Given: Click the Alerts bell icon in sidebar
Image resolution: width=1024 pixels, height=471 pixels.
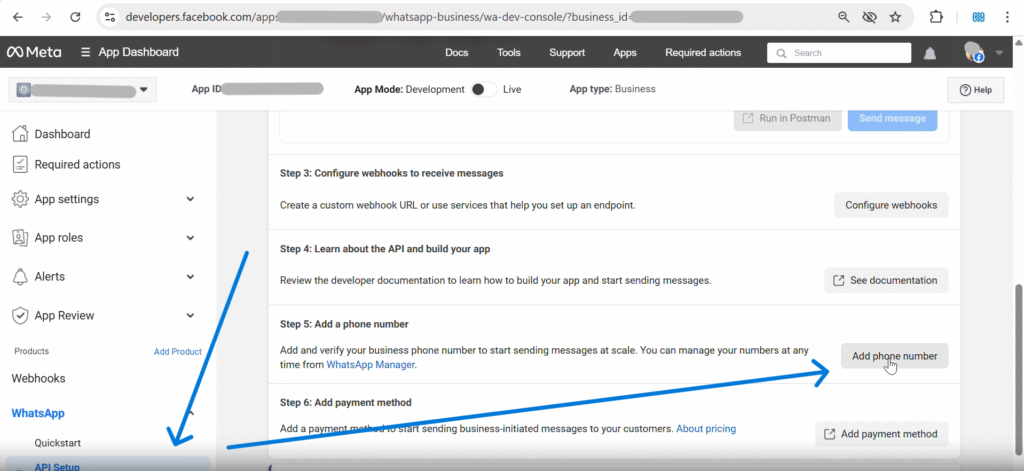Looking at the screenshot, I should click(20, 276).
